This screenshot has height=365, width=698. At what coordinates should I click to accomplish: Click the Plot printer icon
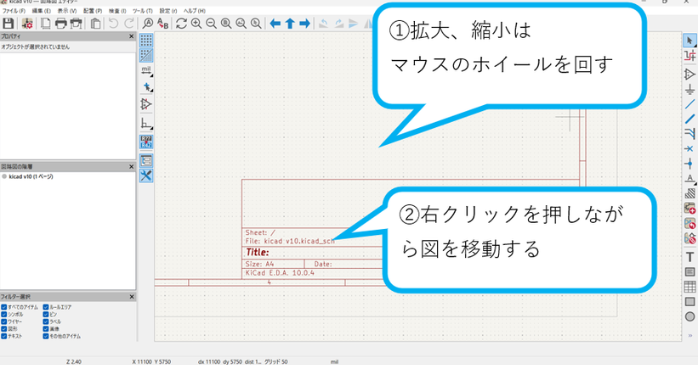pos(76,23)
